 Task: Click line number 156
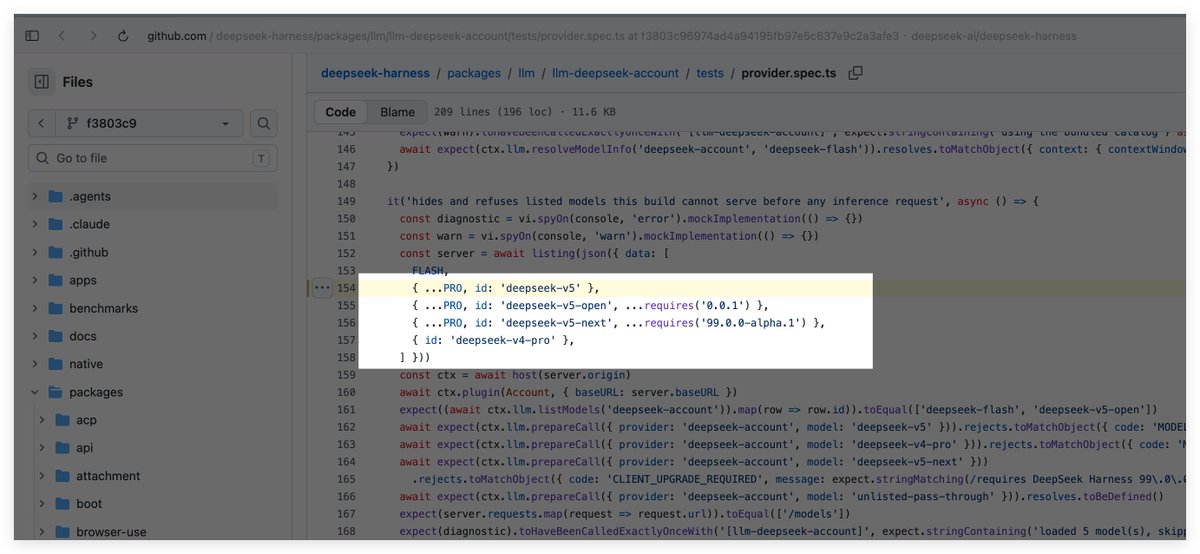pyautogui.click(x=346, y=323)
